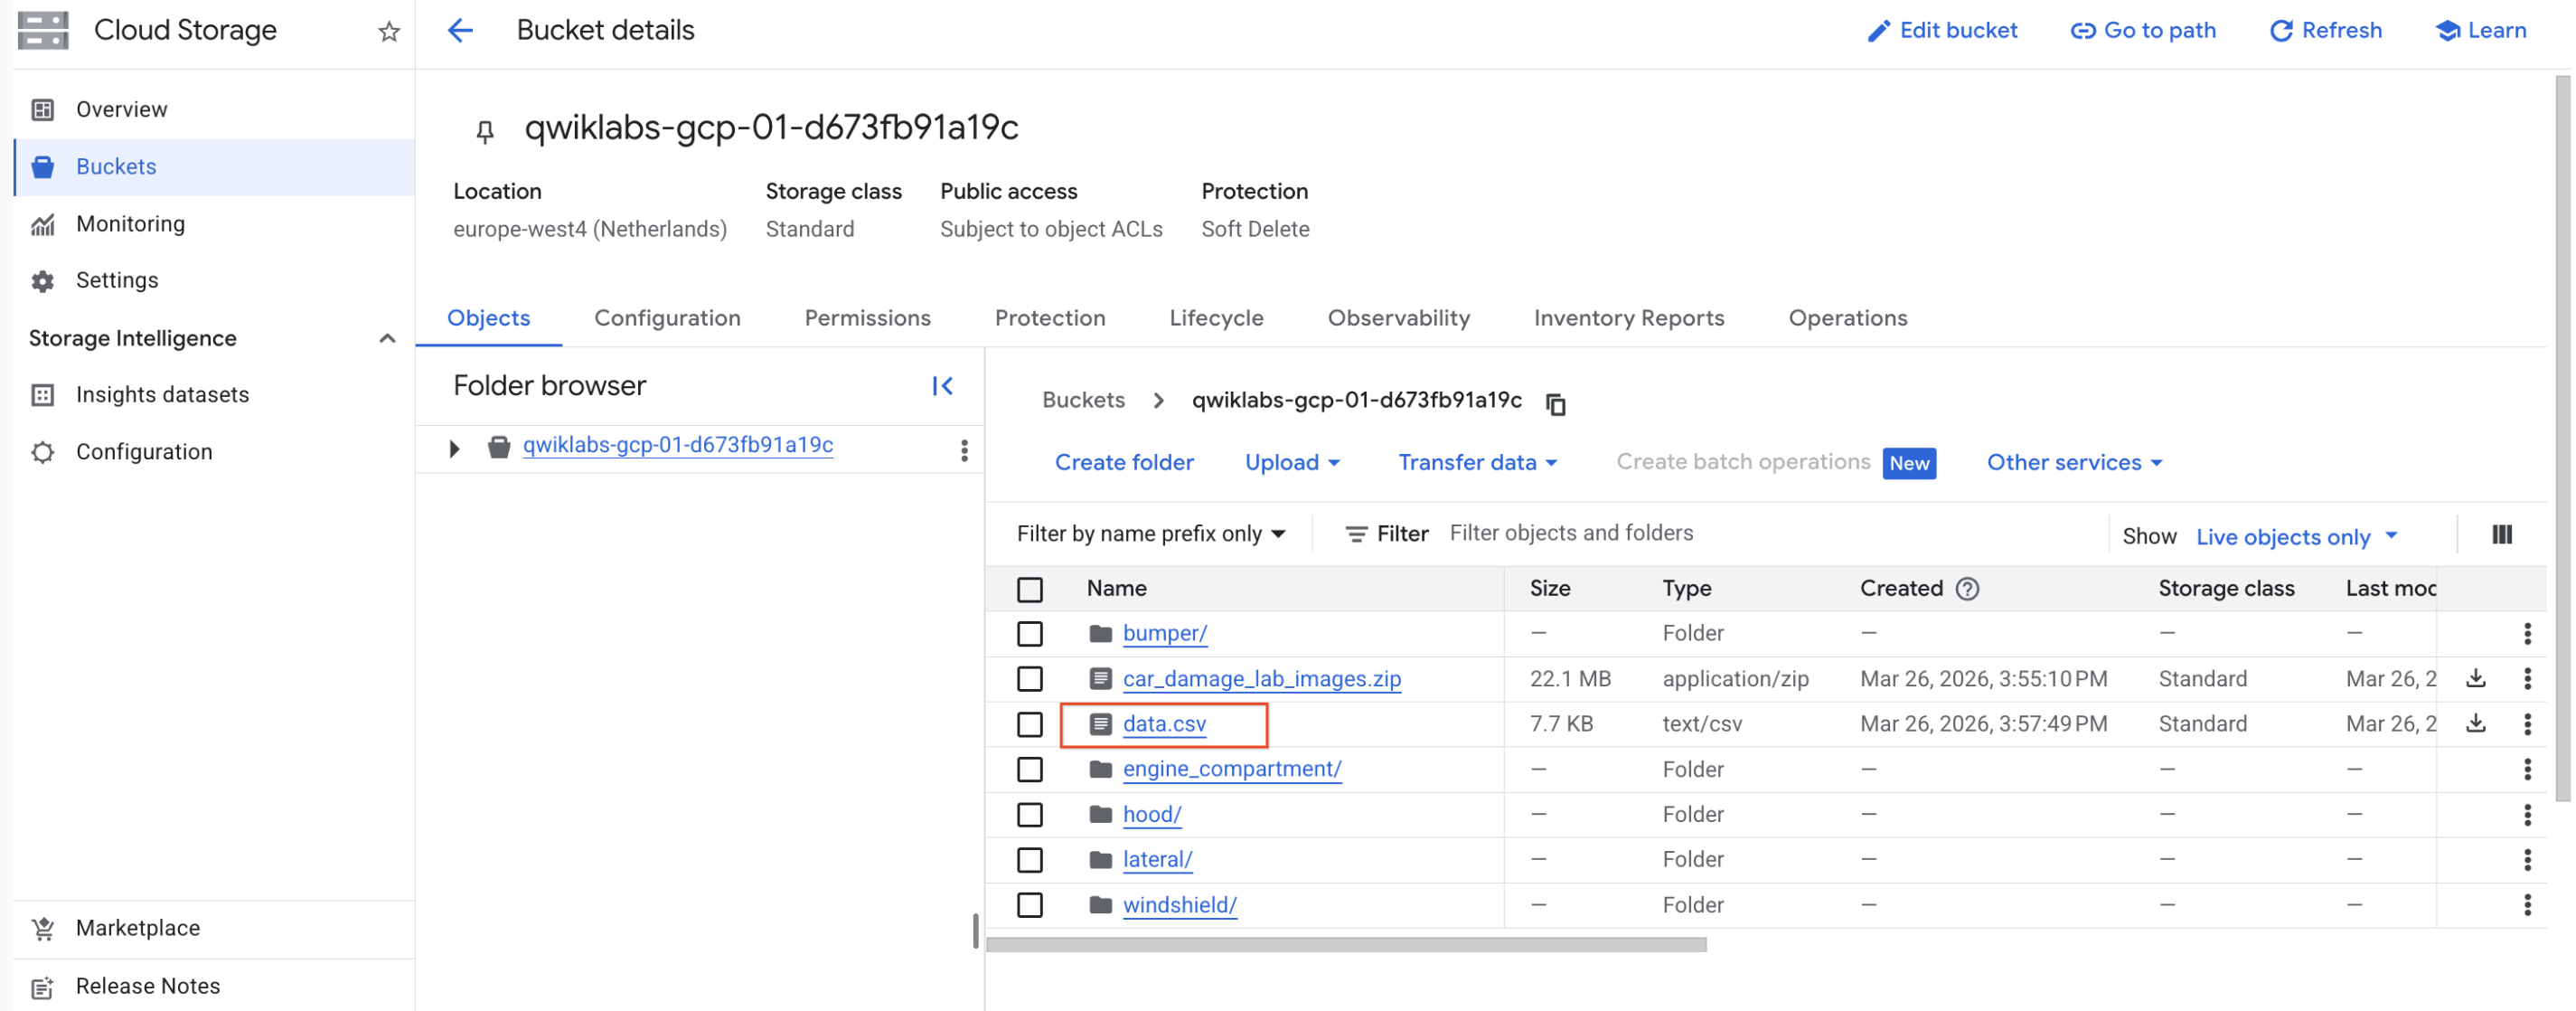Click the Filter objects and folders field
The height and width of the screenshot is (1011, 2576).
1572,533
